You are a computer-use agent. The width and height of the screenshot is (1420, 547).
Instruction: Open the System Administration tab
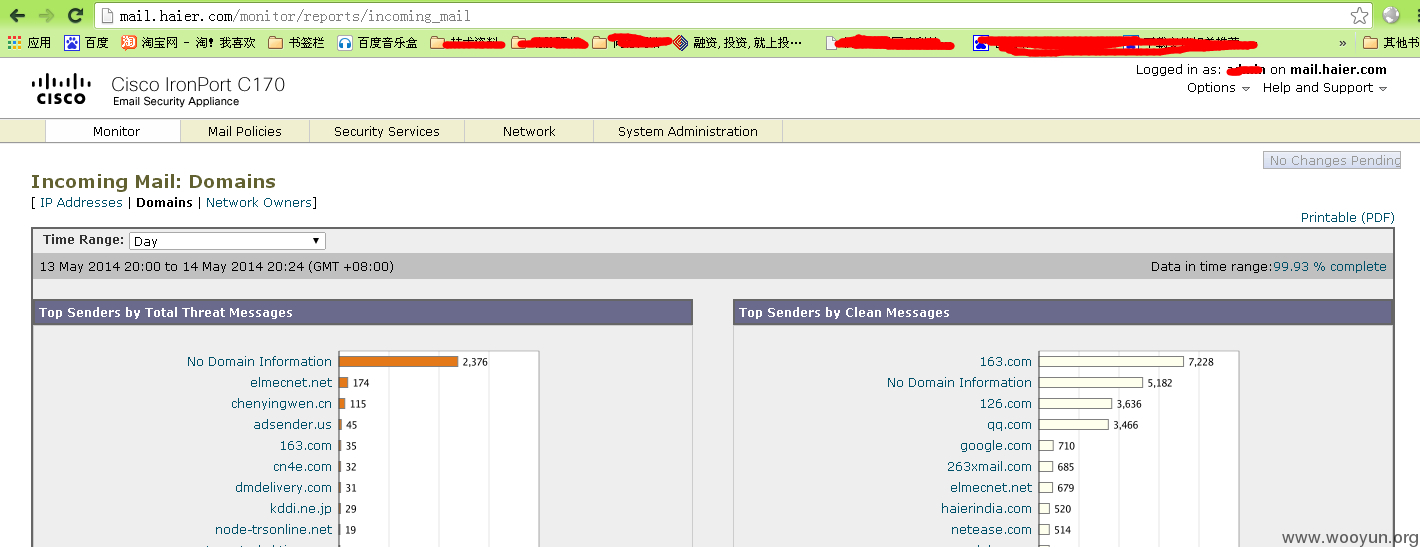click(688, 131)
